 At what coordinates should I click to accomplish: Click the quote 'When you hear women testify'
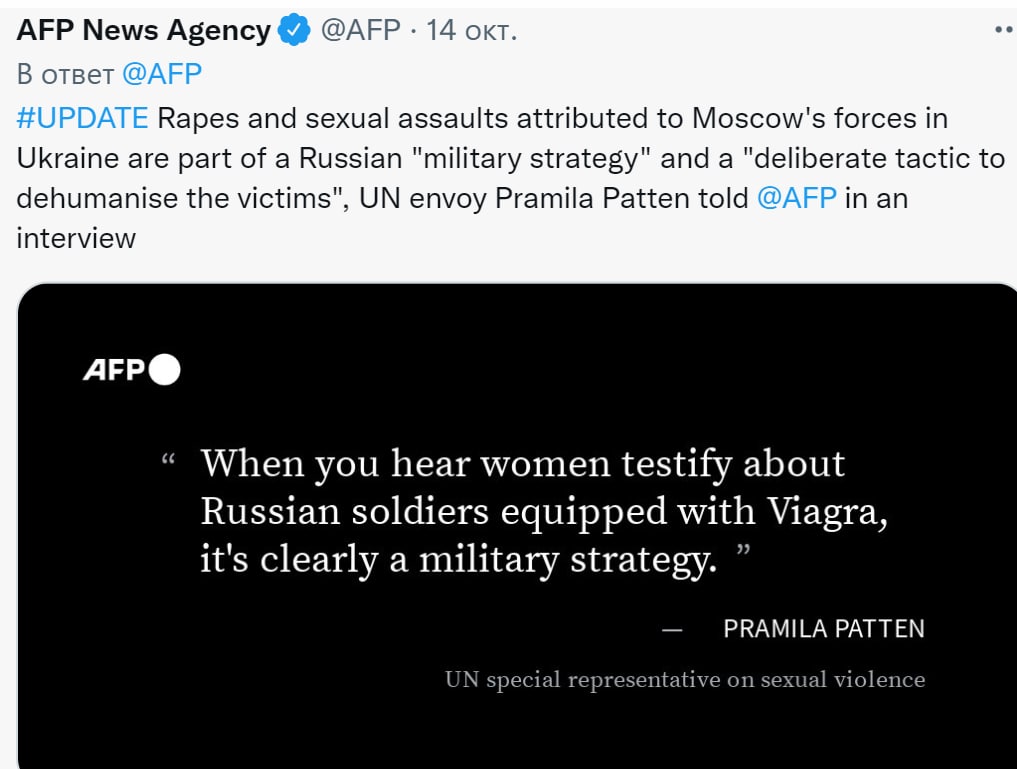(x=522, y=464)
